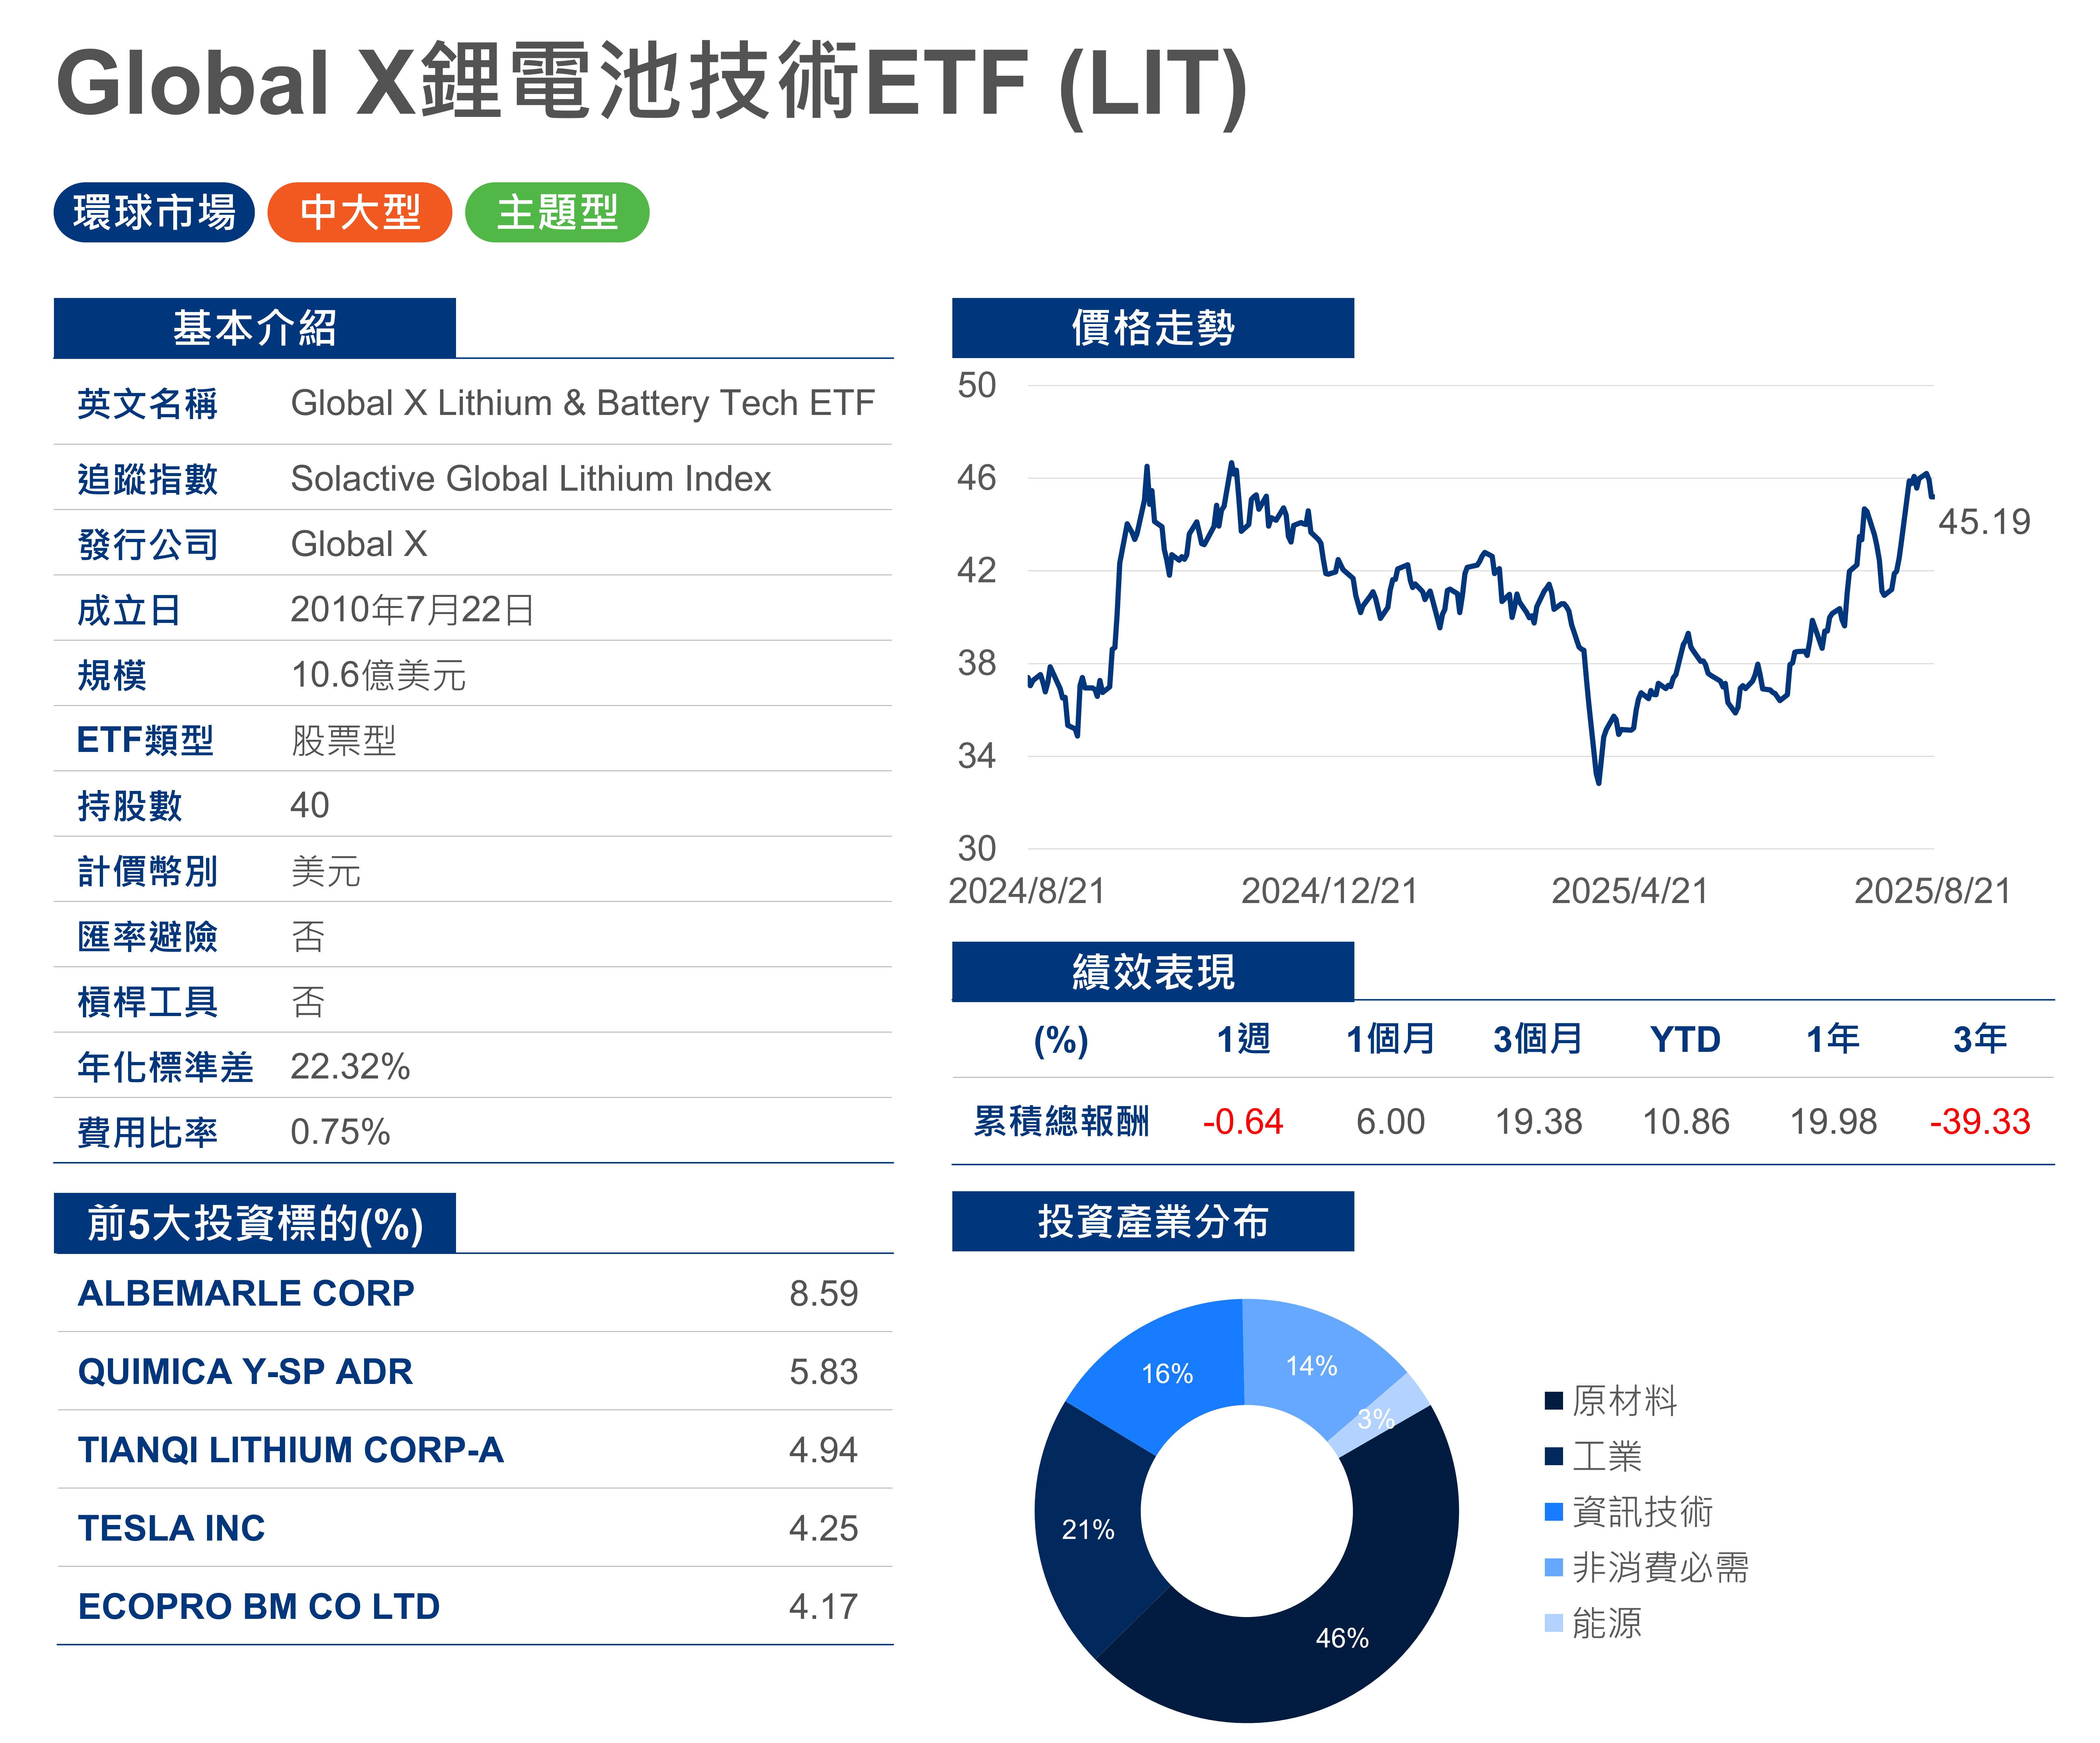Click the 16% donut chart segment
The image size is (2100, 1743).
(1167, 1374)
